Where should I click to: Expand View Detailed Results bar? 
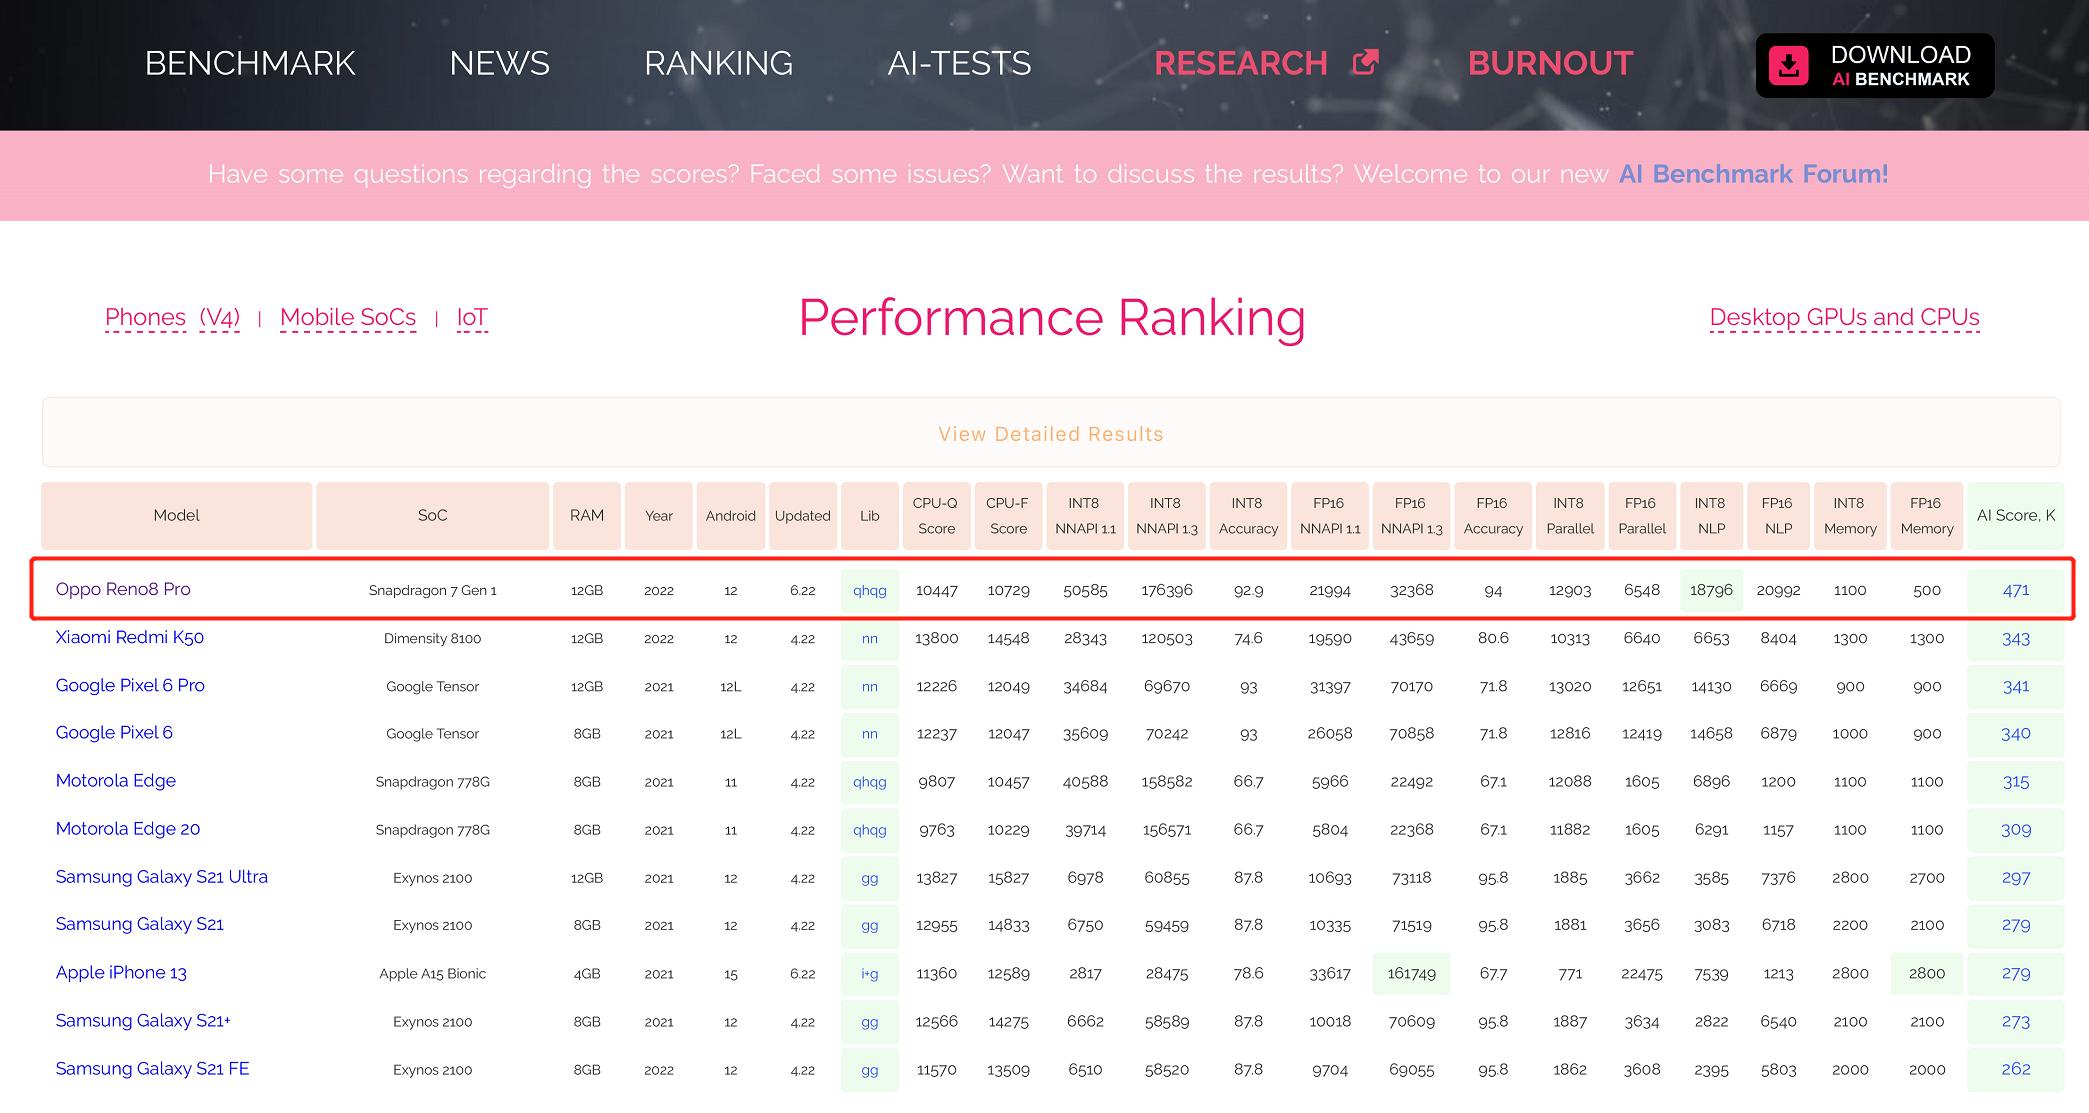[1050, 434]
